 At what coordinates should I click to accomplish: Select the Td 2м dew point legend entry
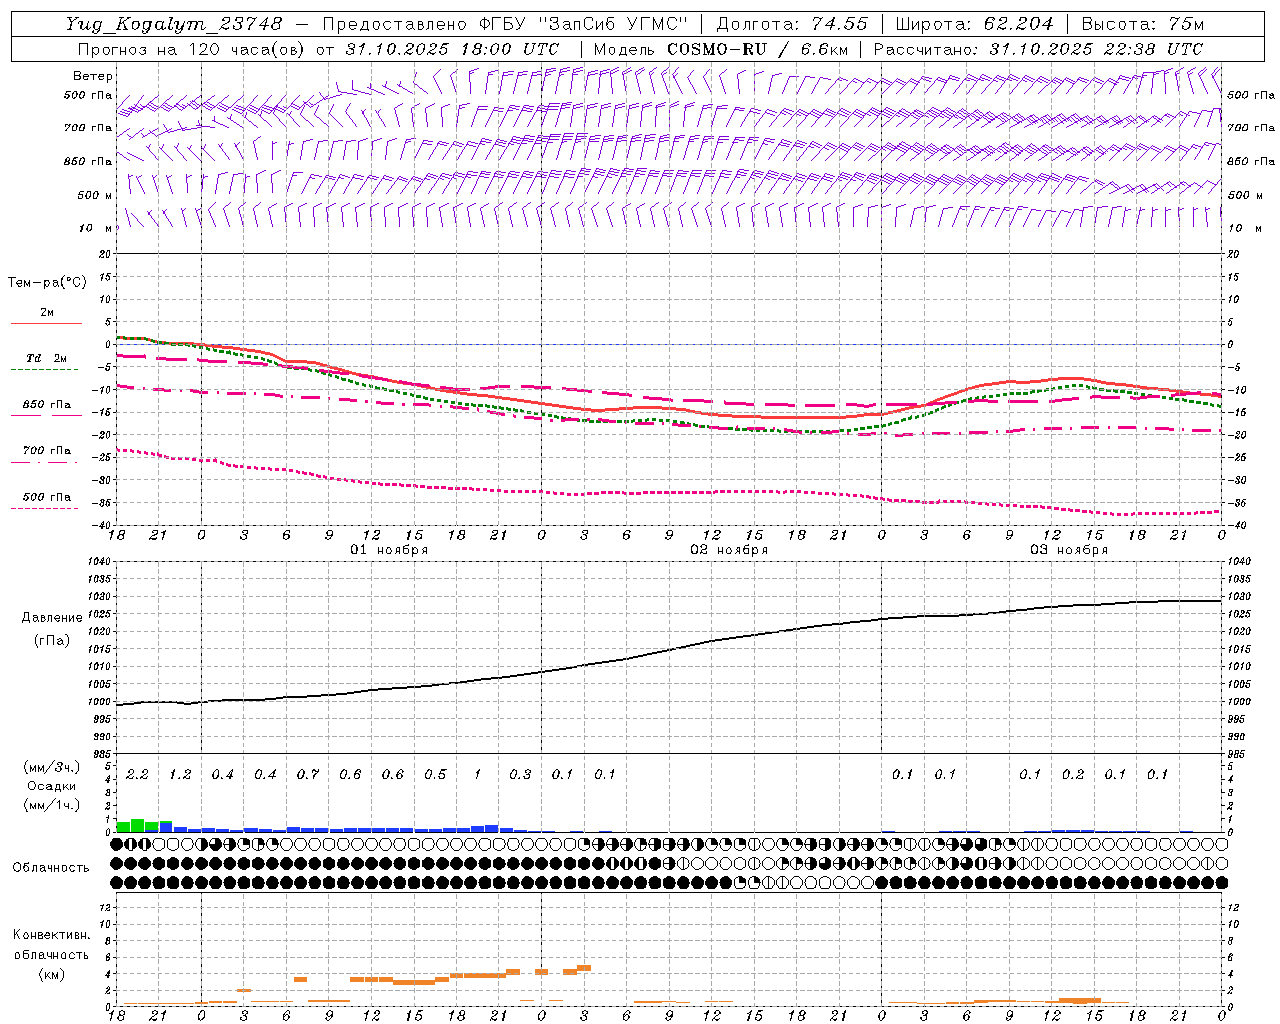coord(47,358)
